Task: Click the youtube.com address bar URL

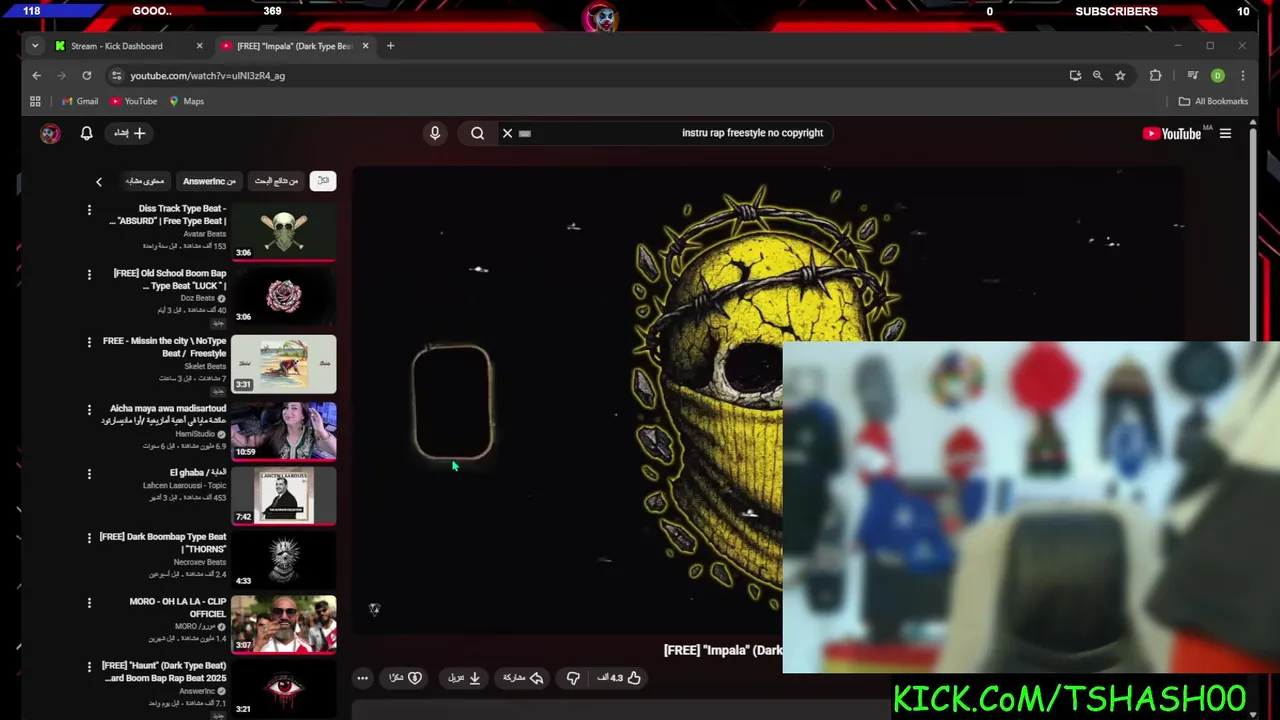Action: pyautogui.click(x=207, y=76)
